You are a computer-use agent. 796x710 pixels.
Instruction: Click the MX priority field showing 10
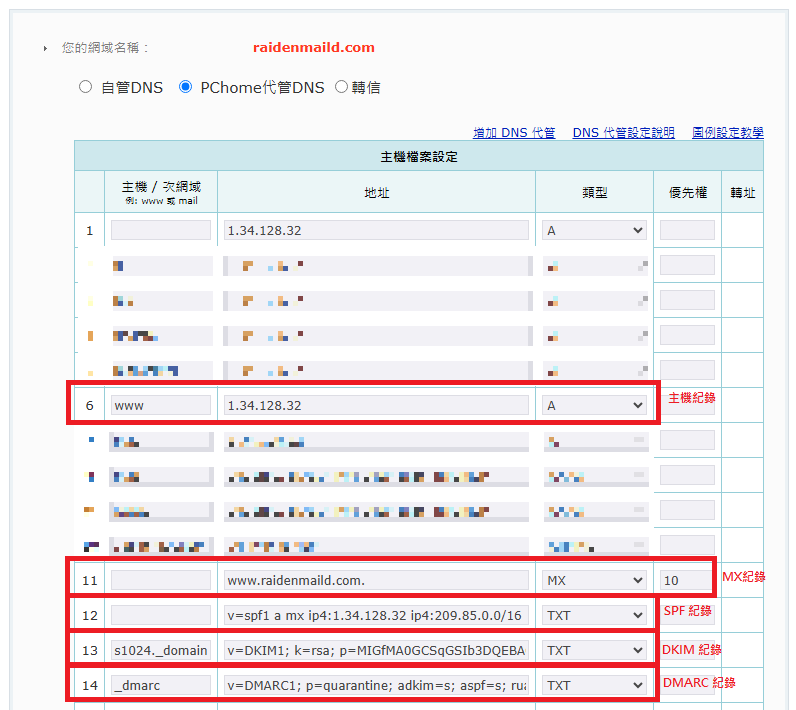[x=687, y=580]
